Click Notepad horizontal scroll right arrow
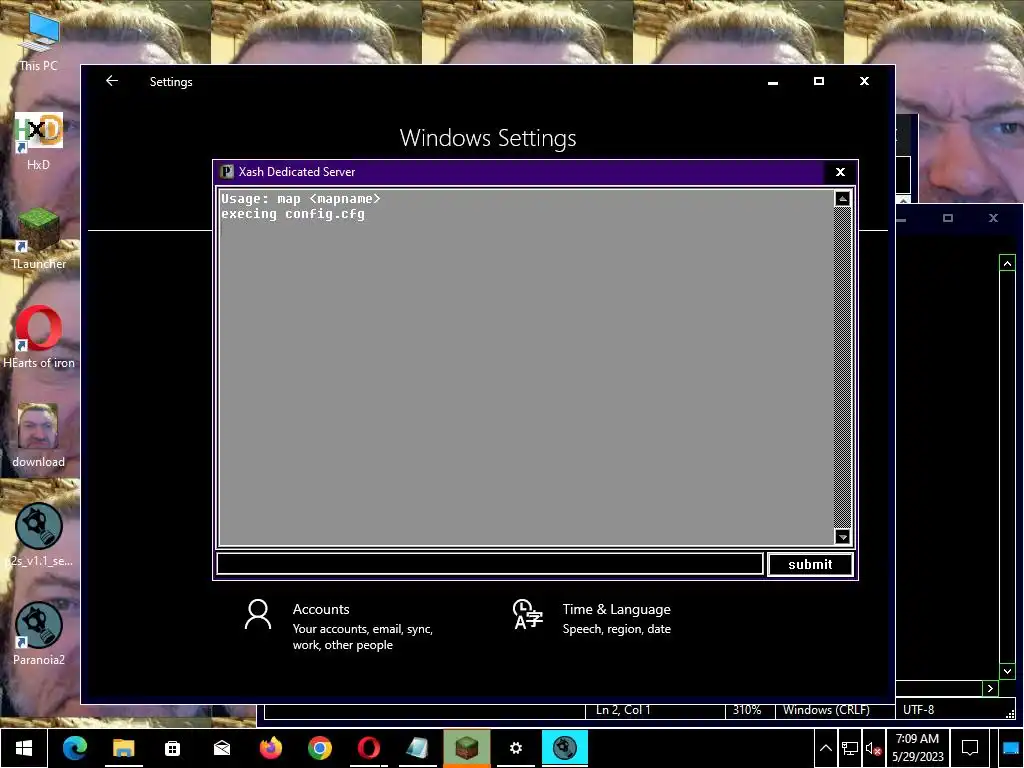Viewport: 1024px width, 768px height. coord(991,688)
